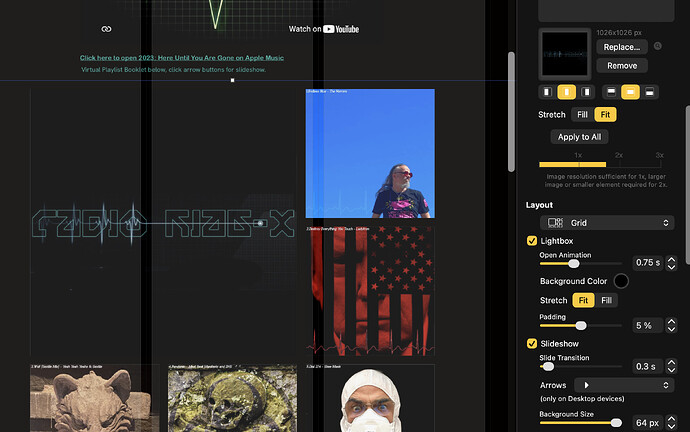Open the Apple Music playlist link
This screenshot has height=432, width=690.
coord(182,58)
